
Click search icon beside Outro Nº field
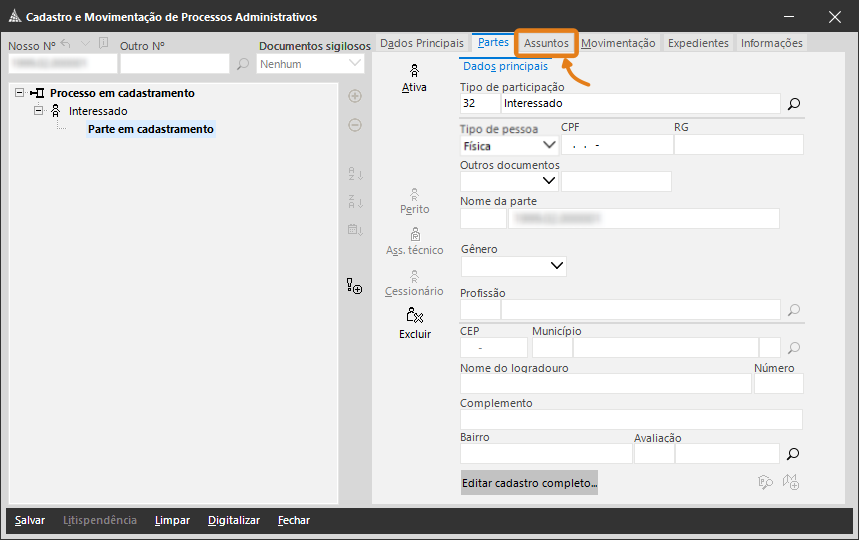click(x=243, y=64)
